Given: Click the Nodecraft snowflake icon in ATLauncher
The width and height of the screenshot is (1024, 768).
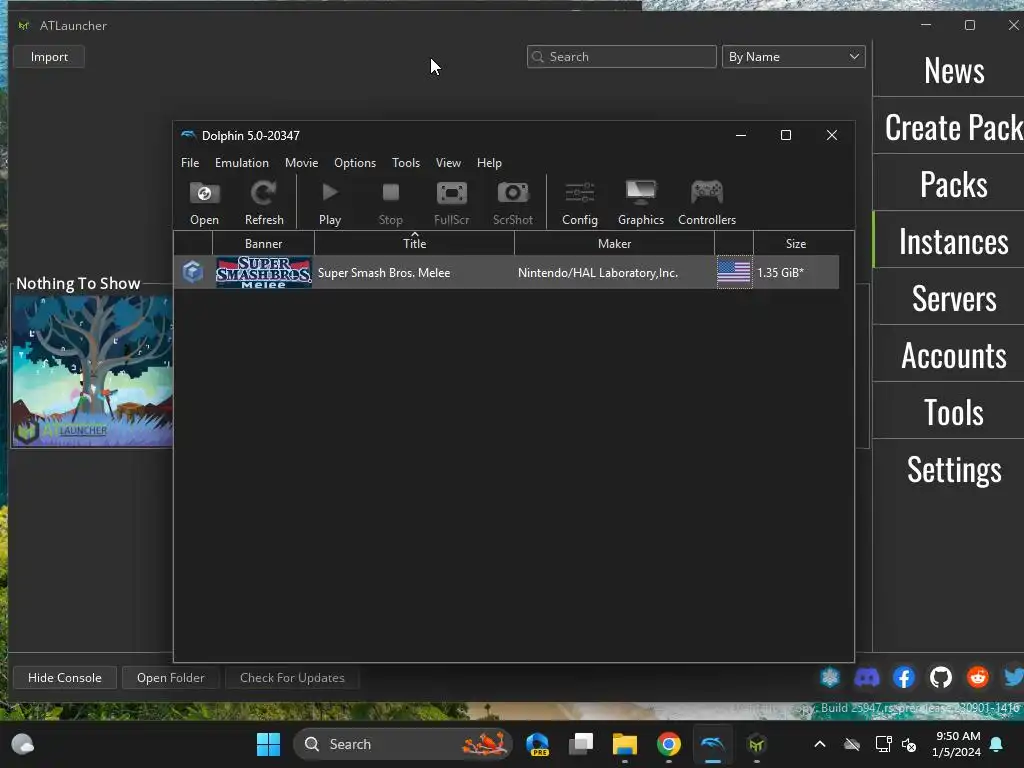Looking at the screenshot, I should point(830,677).
